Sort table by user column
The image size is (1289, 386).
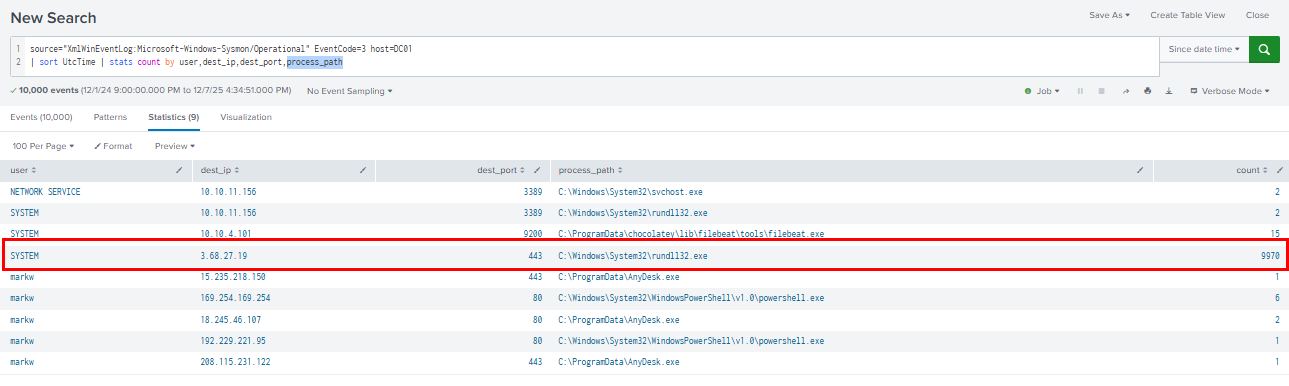point(24,171)
